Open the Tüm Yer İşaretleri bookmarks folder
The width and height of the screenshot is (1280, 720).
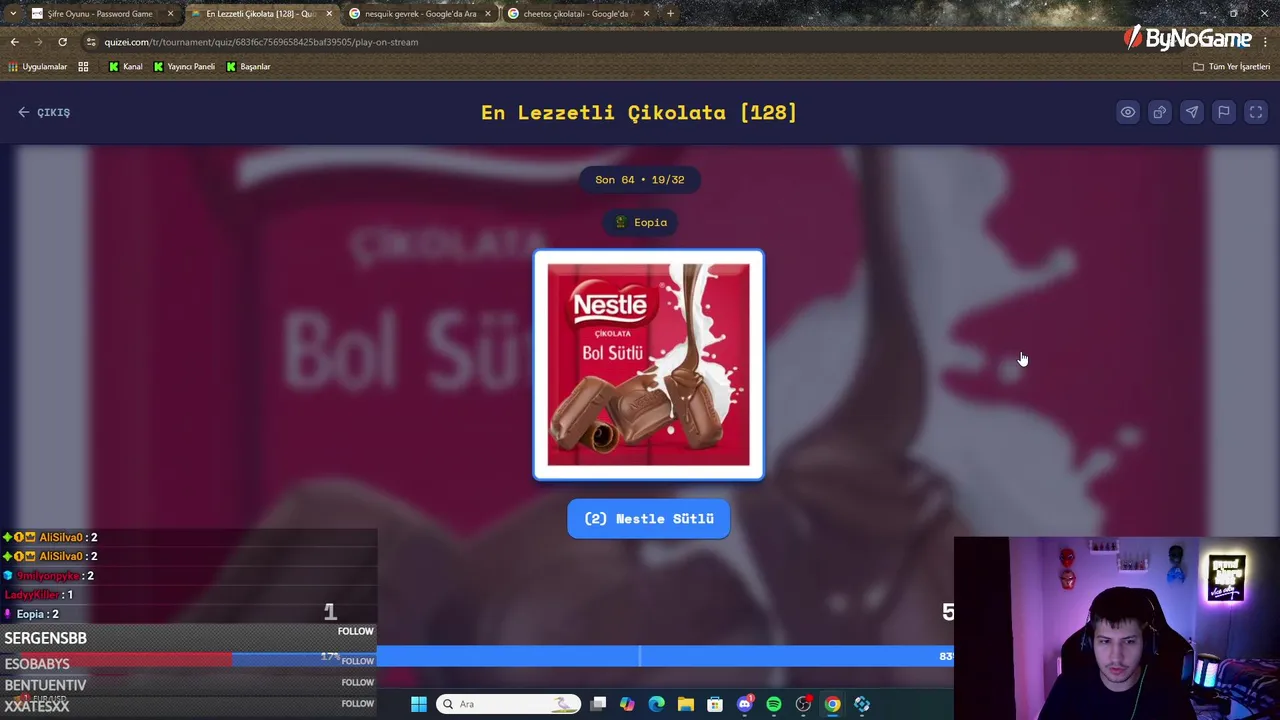1231,67
